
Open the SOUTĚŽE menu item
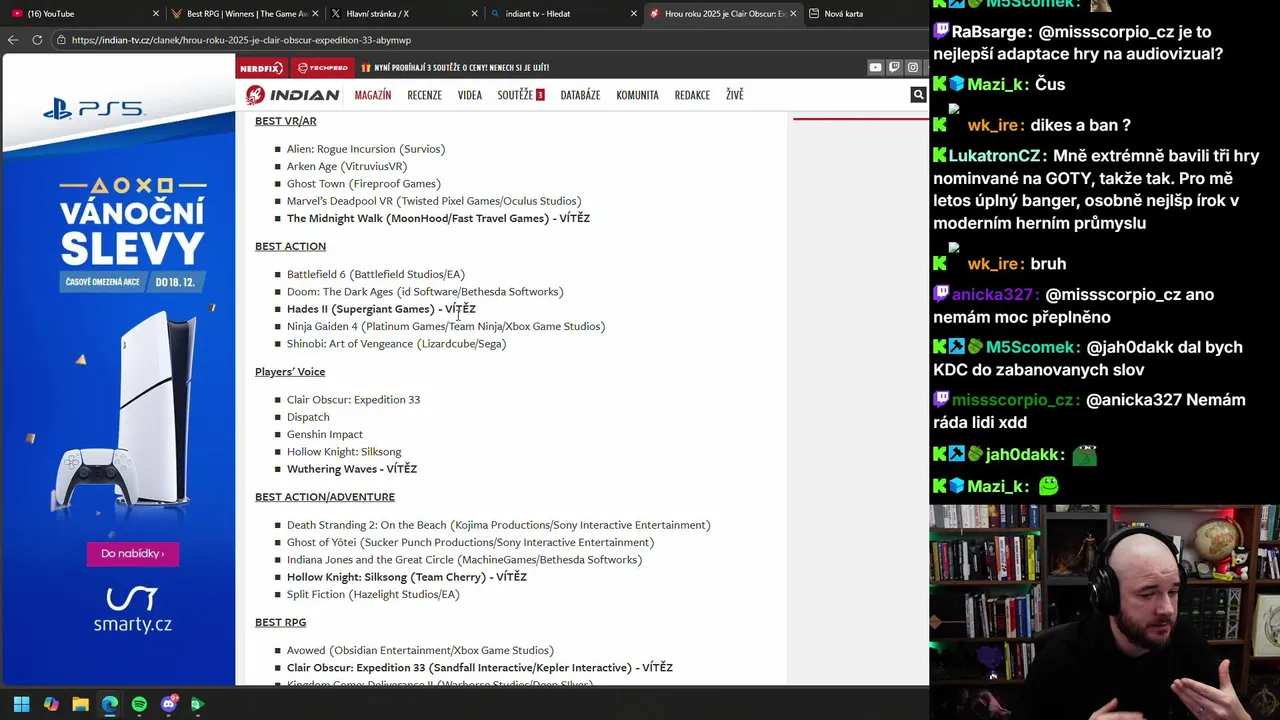[520, 95]
